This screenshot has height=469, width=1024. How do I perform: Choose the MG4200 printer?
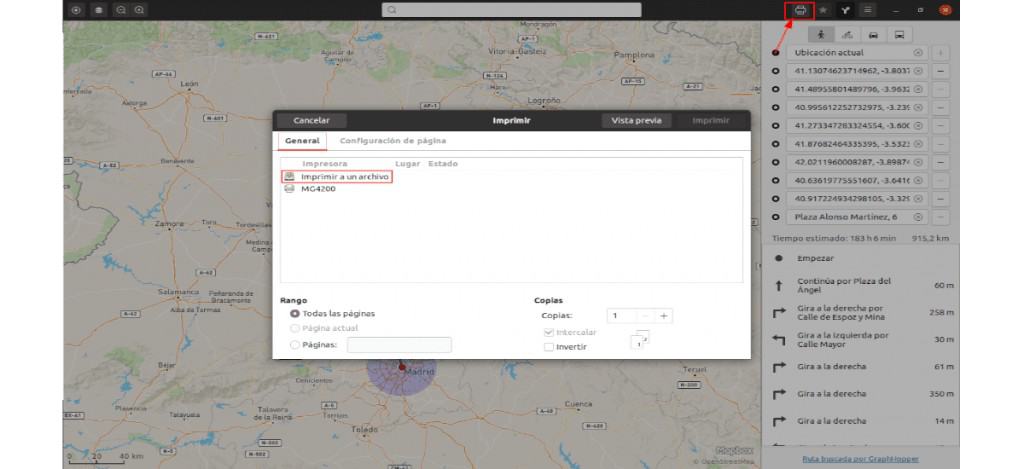318,189
